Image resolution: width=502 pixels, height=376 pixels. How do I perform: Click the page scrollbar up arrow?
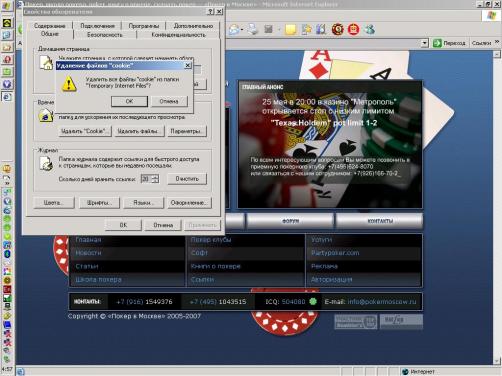pyautogui.click(x=497, y=54)
